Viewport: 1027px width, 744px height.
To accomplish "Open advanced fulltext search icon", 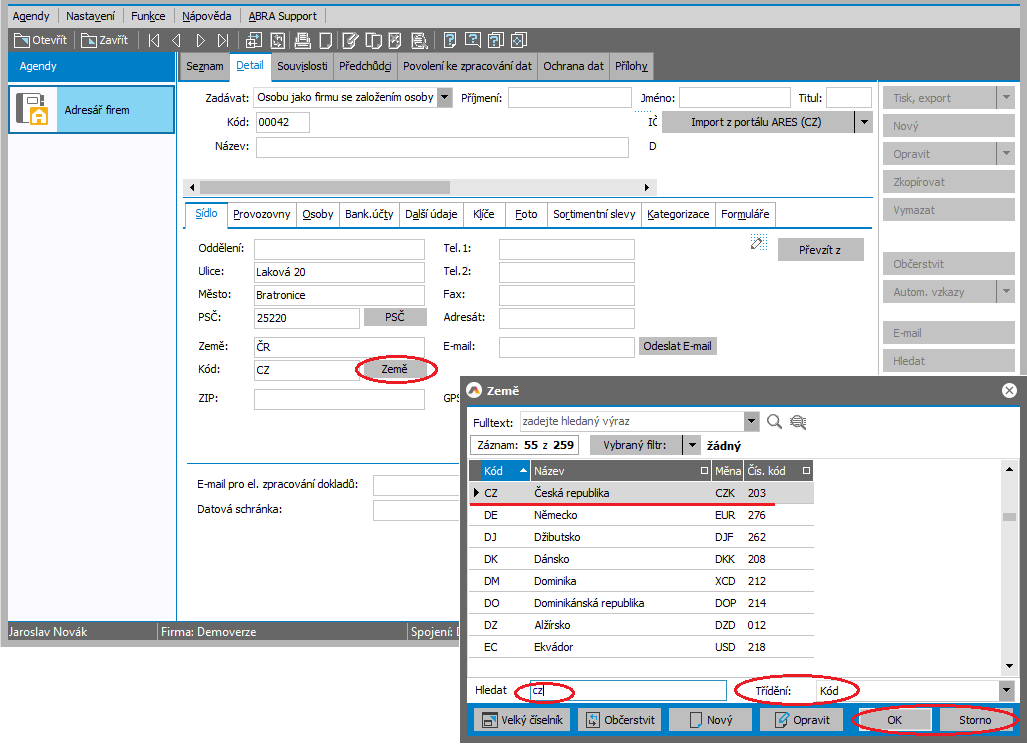I will (x=797, y=422).
